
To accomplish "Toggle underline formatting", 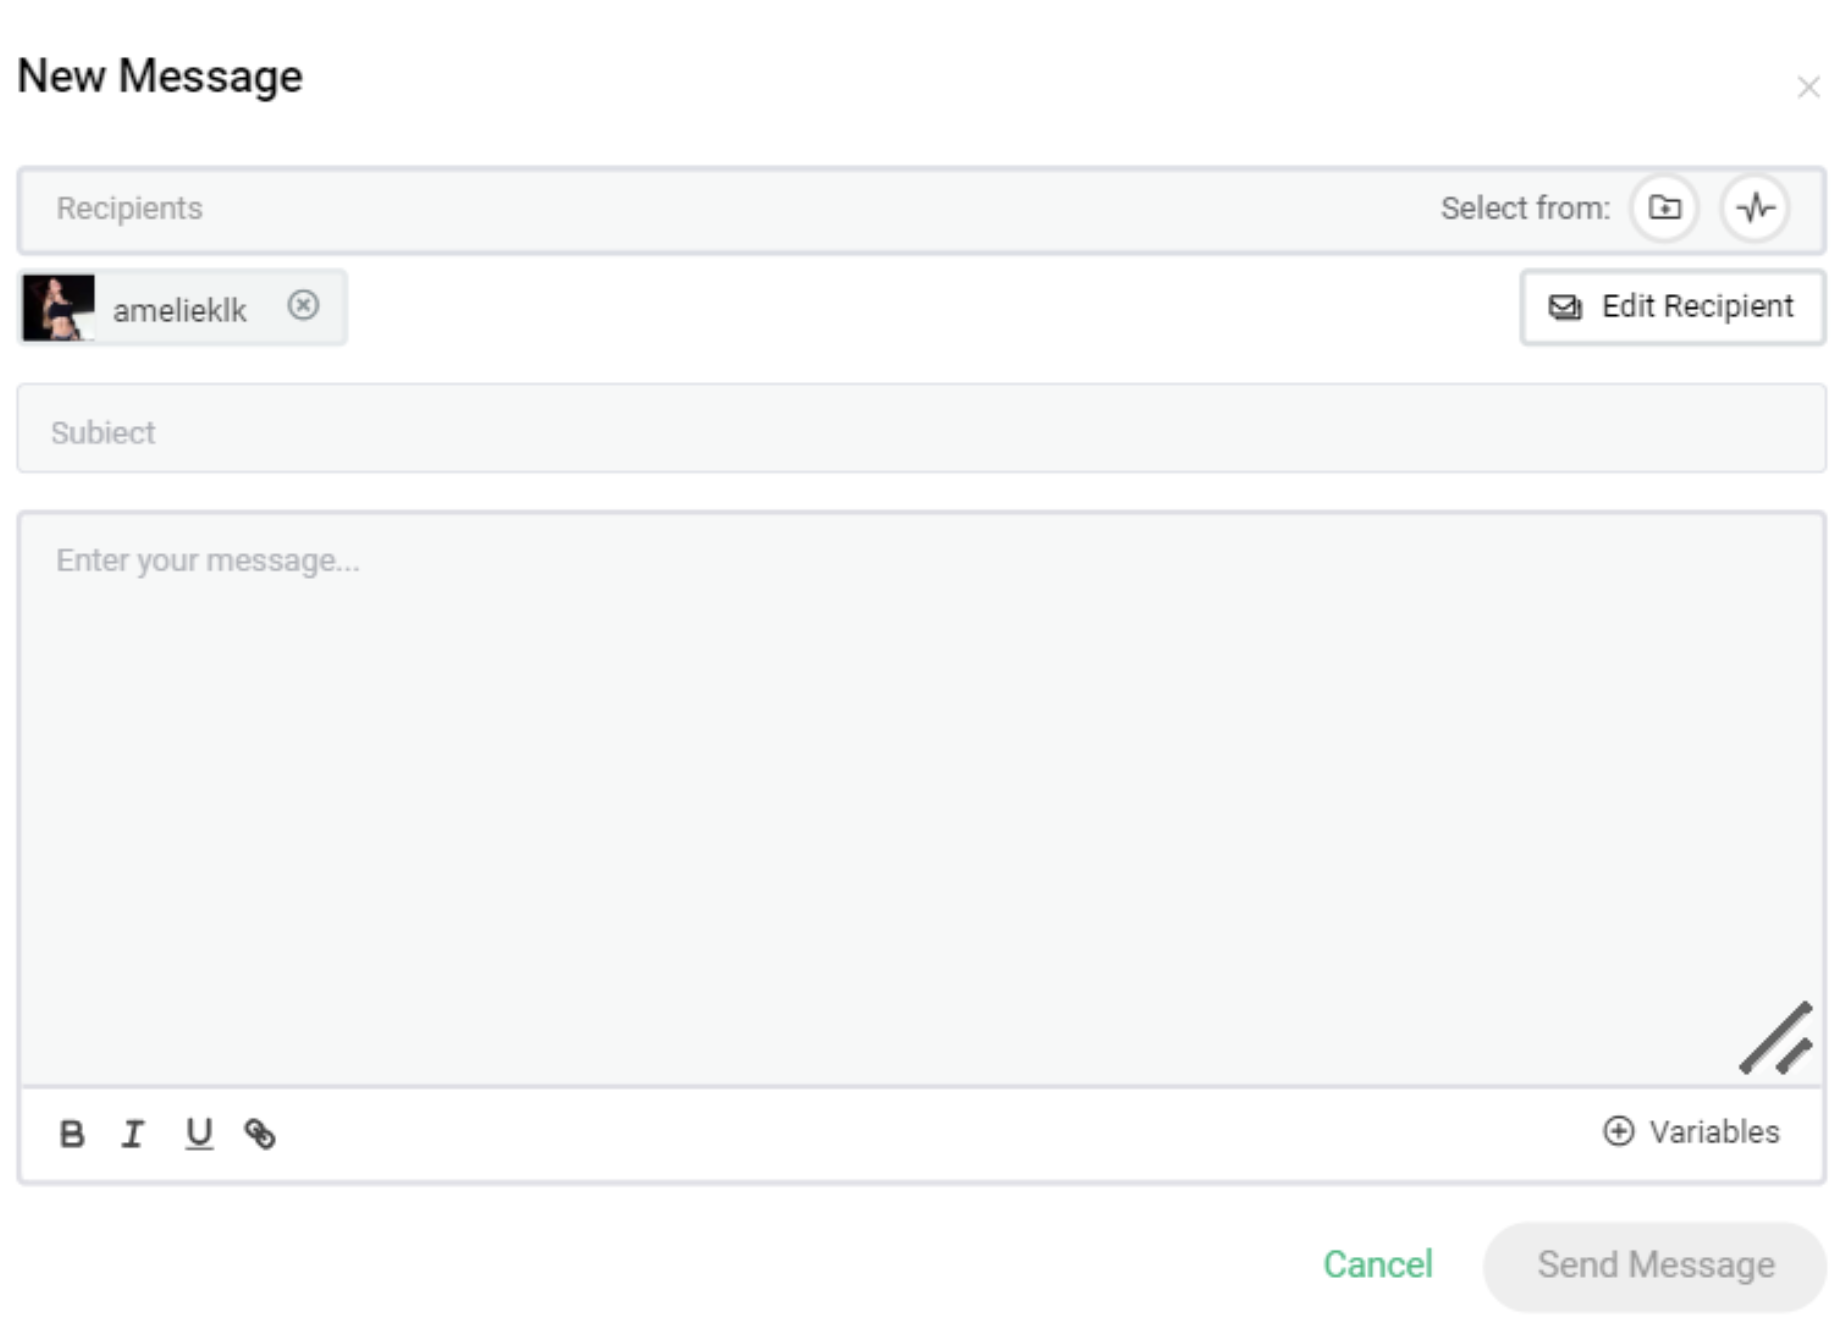I will point(199,1133).
